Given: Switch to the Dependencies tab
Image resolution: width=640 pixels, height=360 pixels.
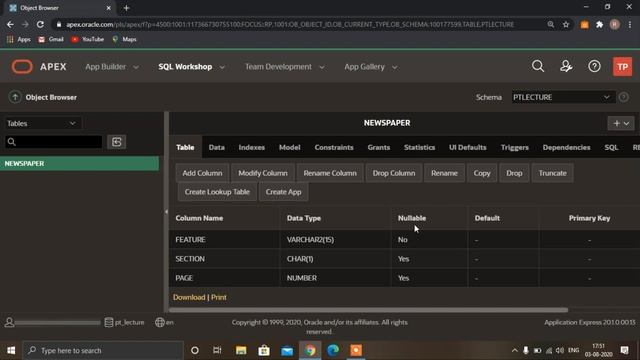Looking at the screenshot, I should tap(566, 147).
